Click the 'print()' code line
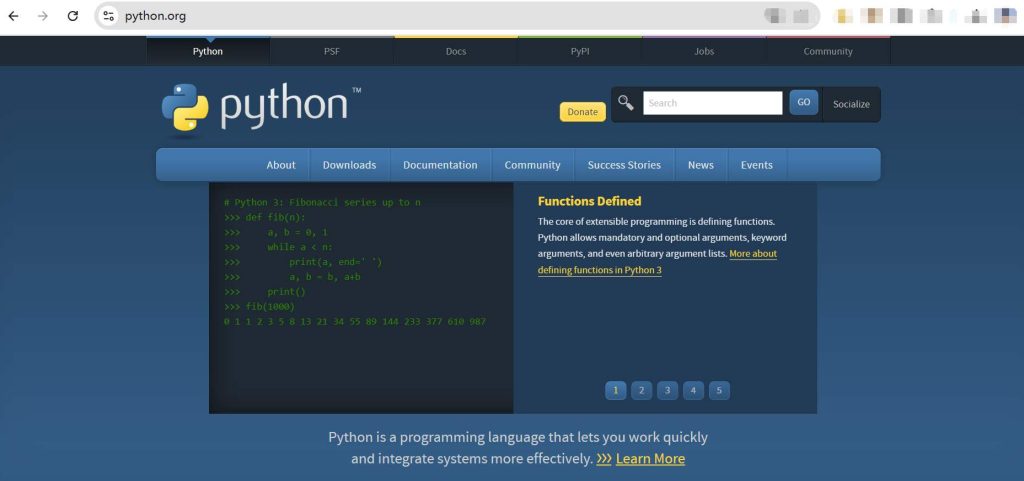Image resolution: width=1024 pixels, height=481 pixels. (x=286, y=292)
